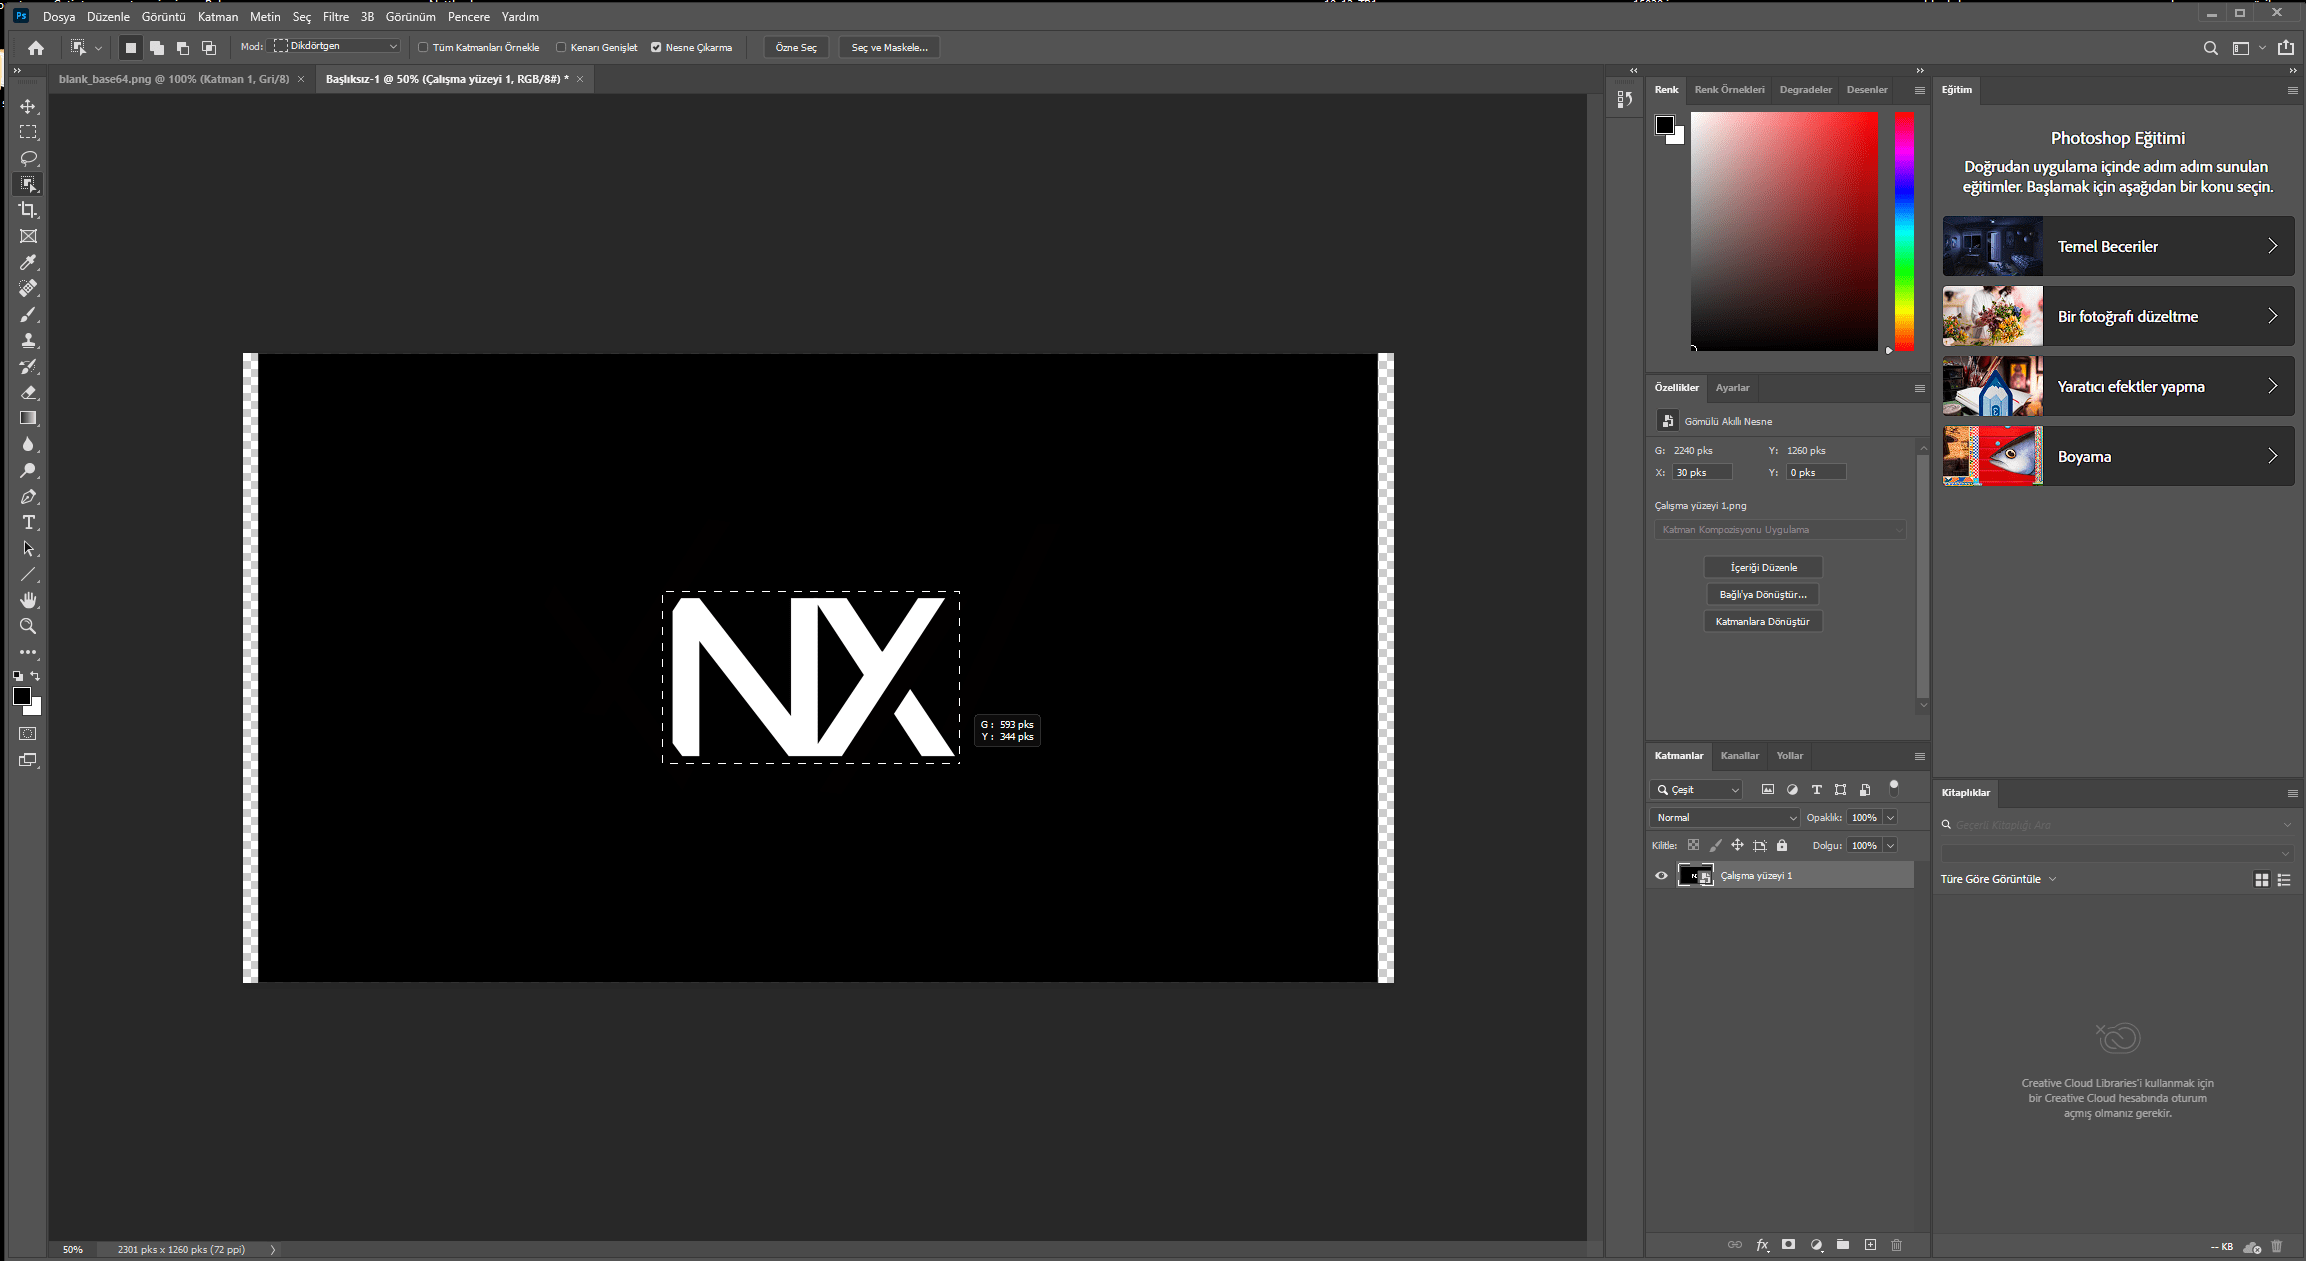
Task: Select the Gradient tool
Action: 28,418
